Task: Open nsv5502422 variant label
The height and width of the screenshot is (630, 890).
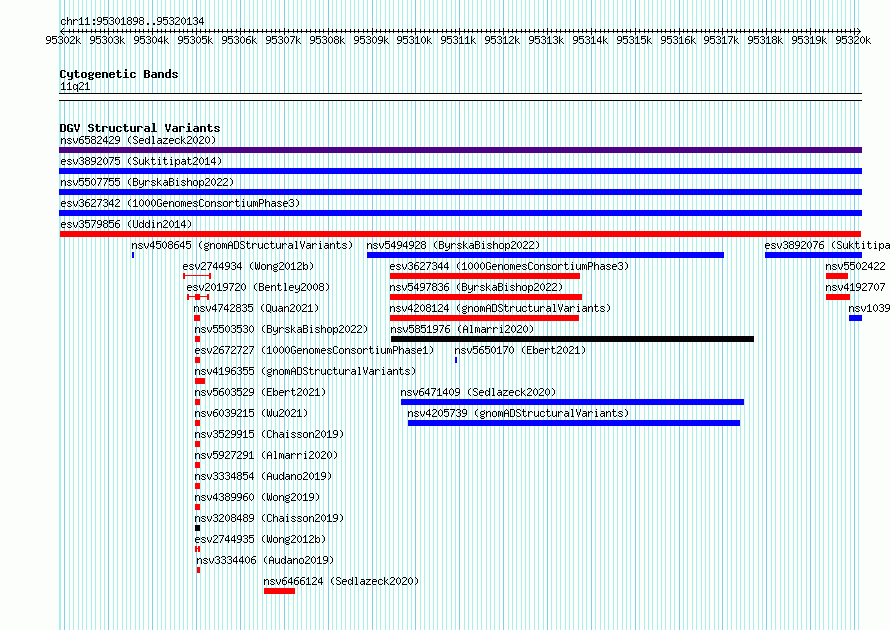Action: point(855,266)
